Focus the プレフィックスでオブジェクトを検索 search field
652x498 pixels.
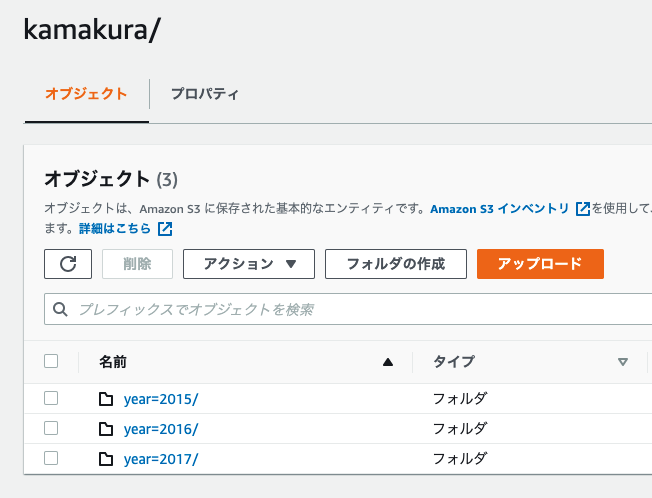[348, 309]
